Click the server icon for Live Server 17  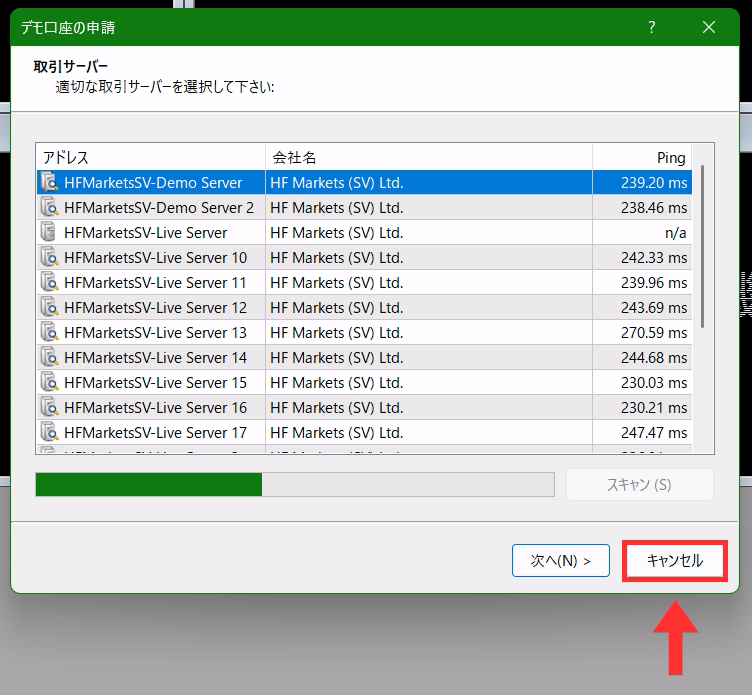tap(49, 432)
